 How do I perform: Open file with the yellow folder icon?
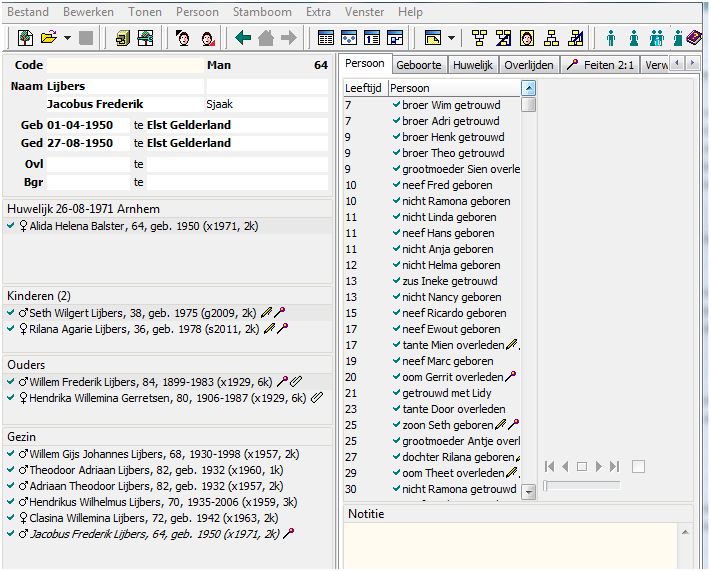pos(48,38)
